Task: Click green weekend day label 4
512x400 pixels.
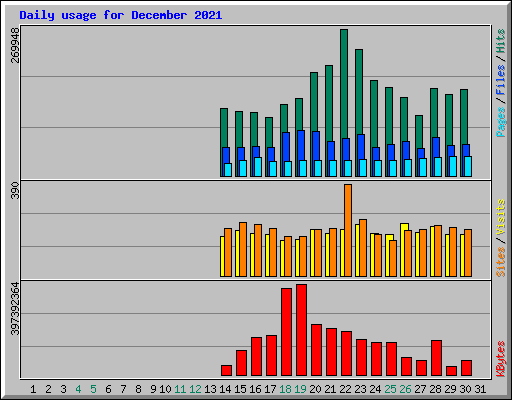Action: click(x=78, y=389)
